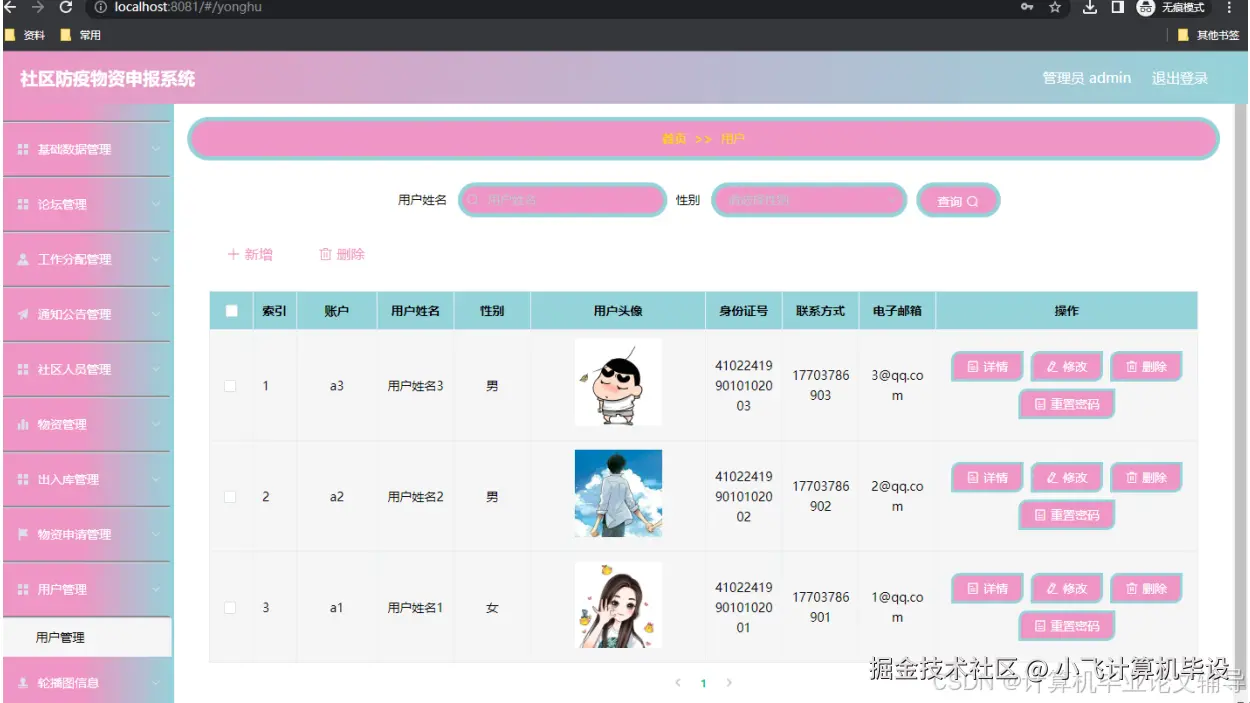The image size is (1250, 703).
Task: Click the 通知公告管理 paper-plane icon
Action: pos(23,314)
